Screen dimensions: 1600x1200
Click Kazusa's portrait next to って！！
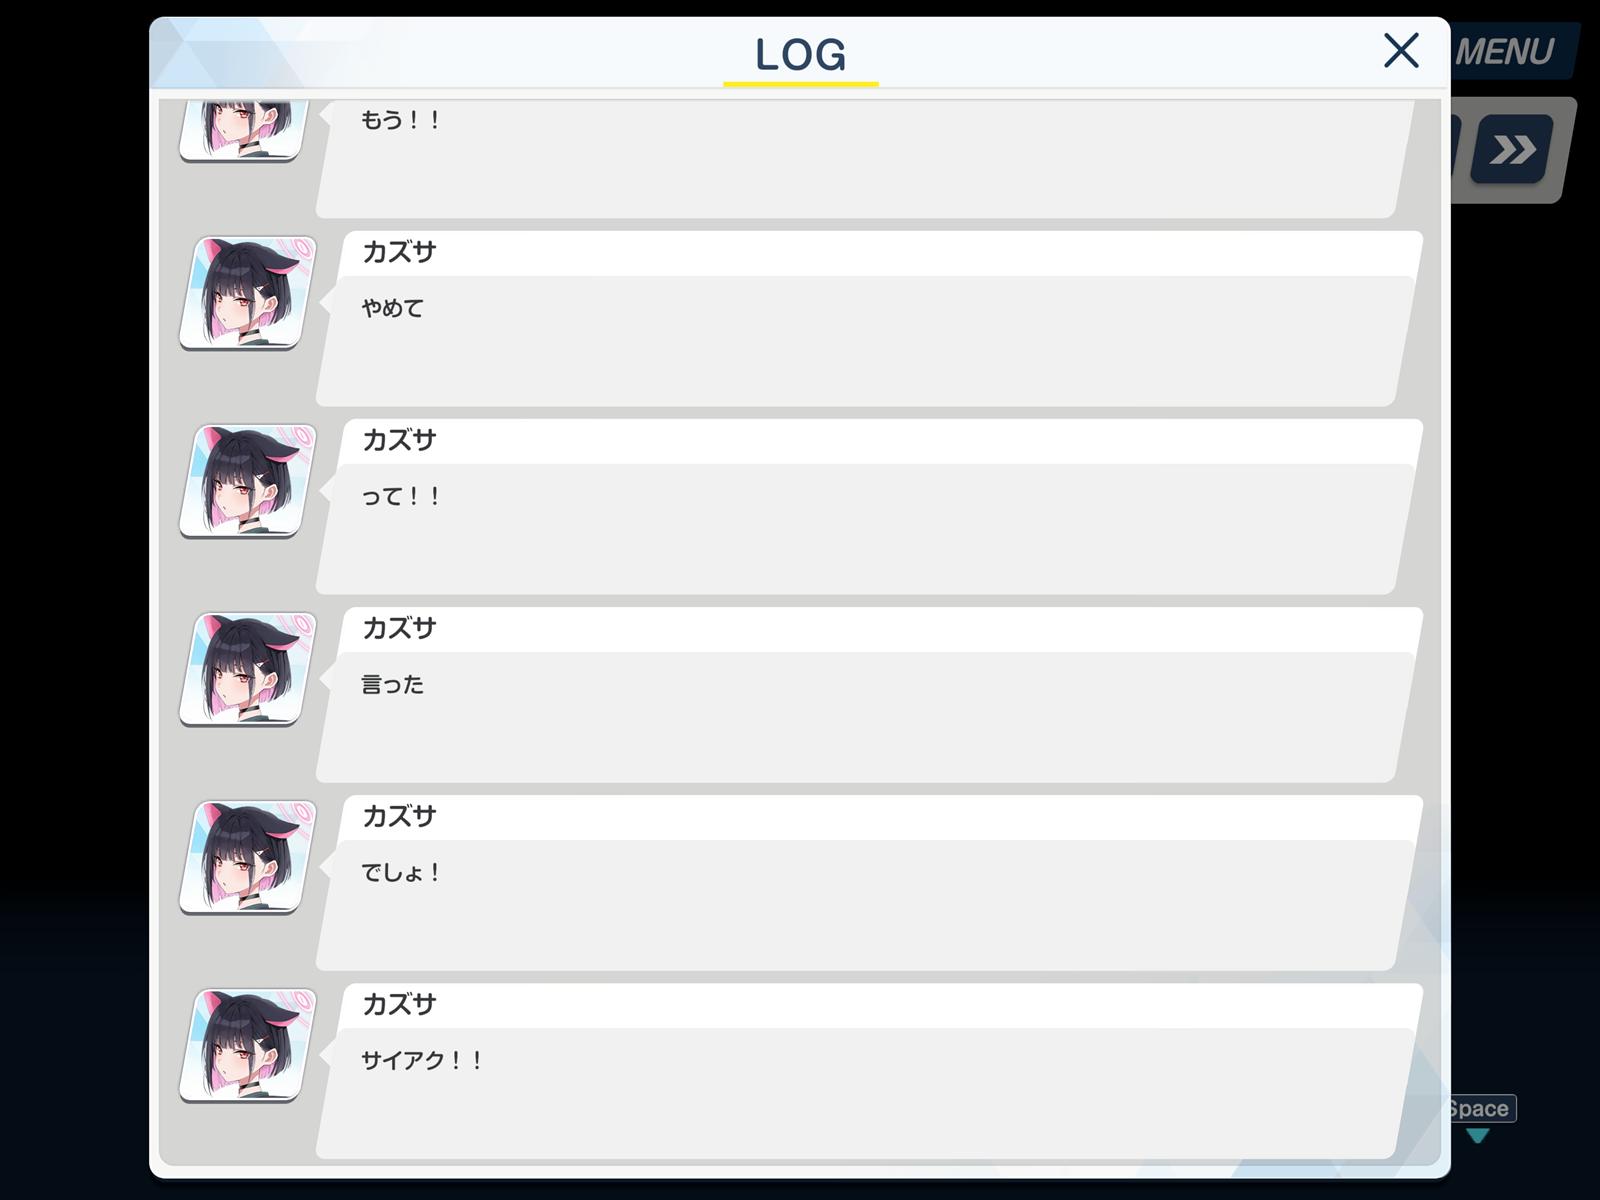(x=248, y=481)
